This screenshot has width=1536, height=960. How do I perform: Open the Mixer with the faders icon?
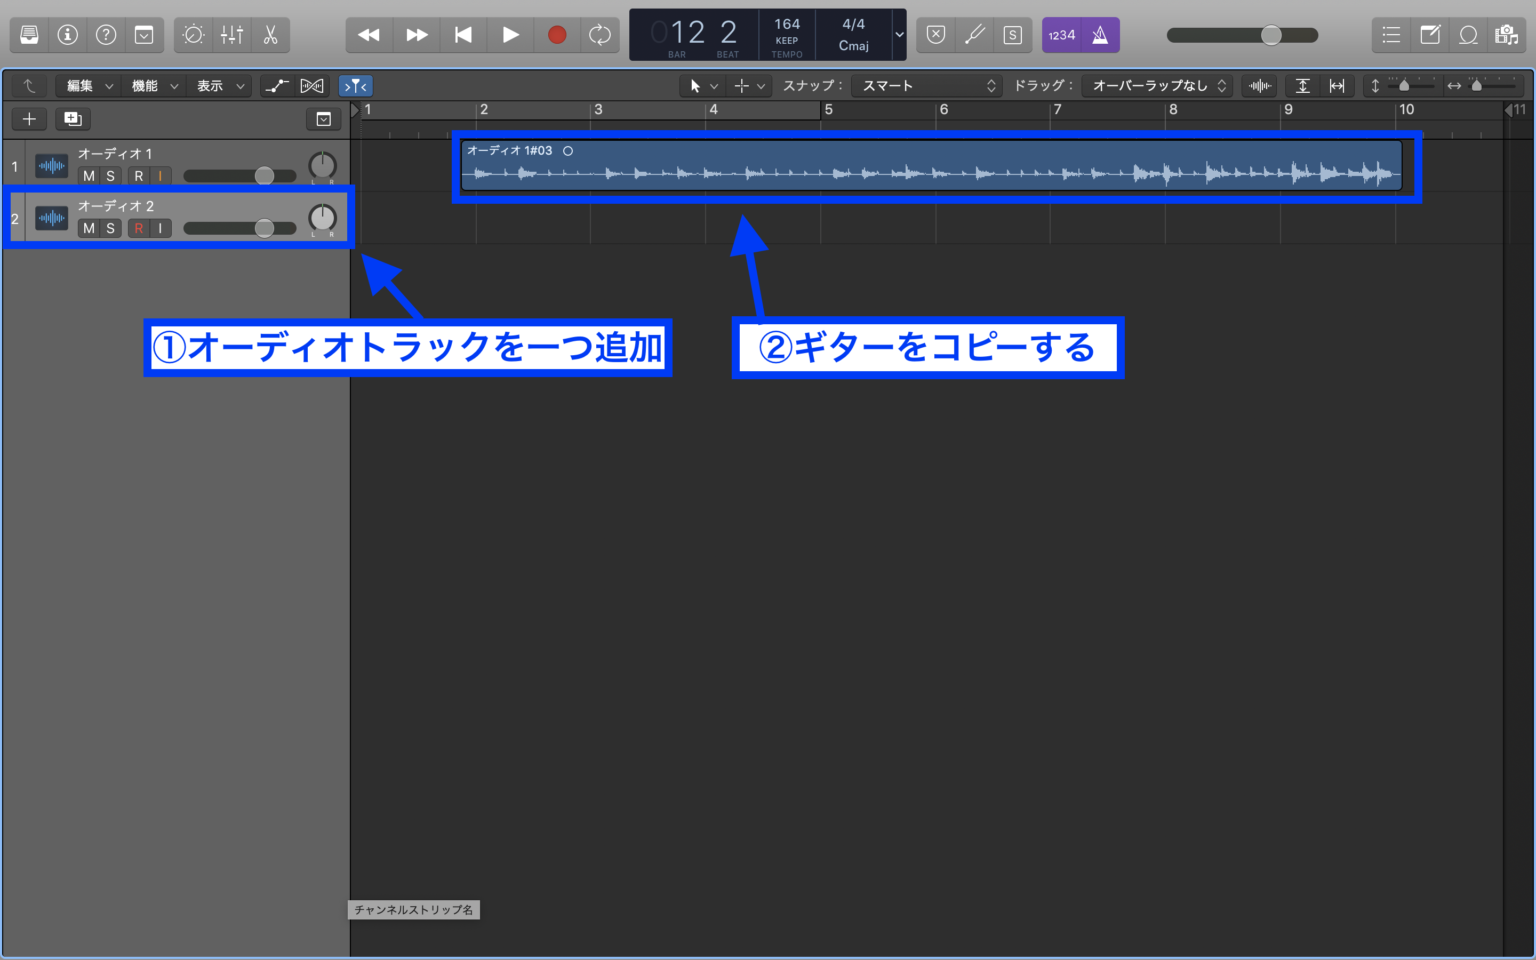click(x=231, y=35)
